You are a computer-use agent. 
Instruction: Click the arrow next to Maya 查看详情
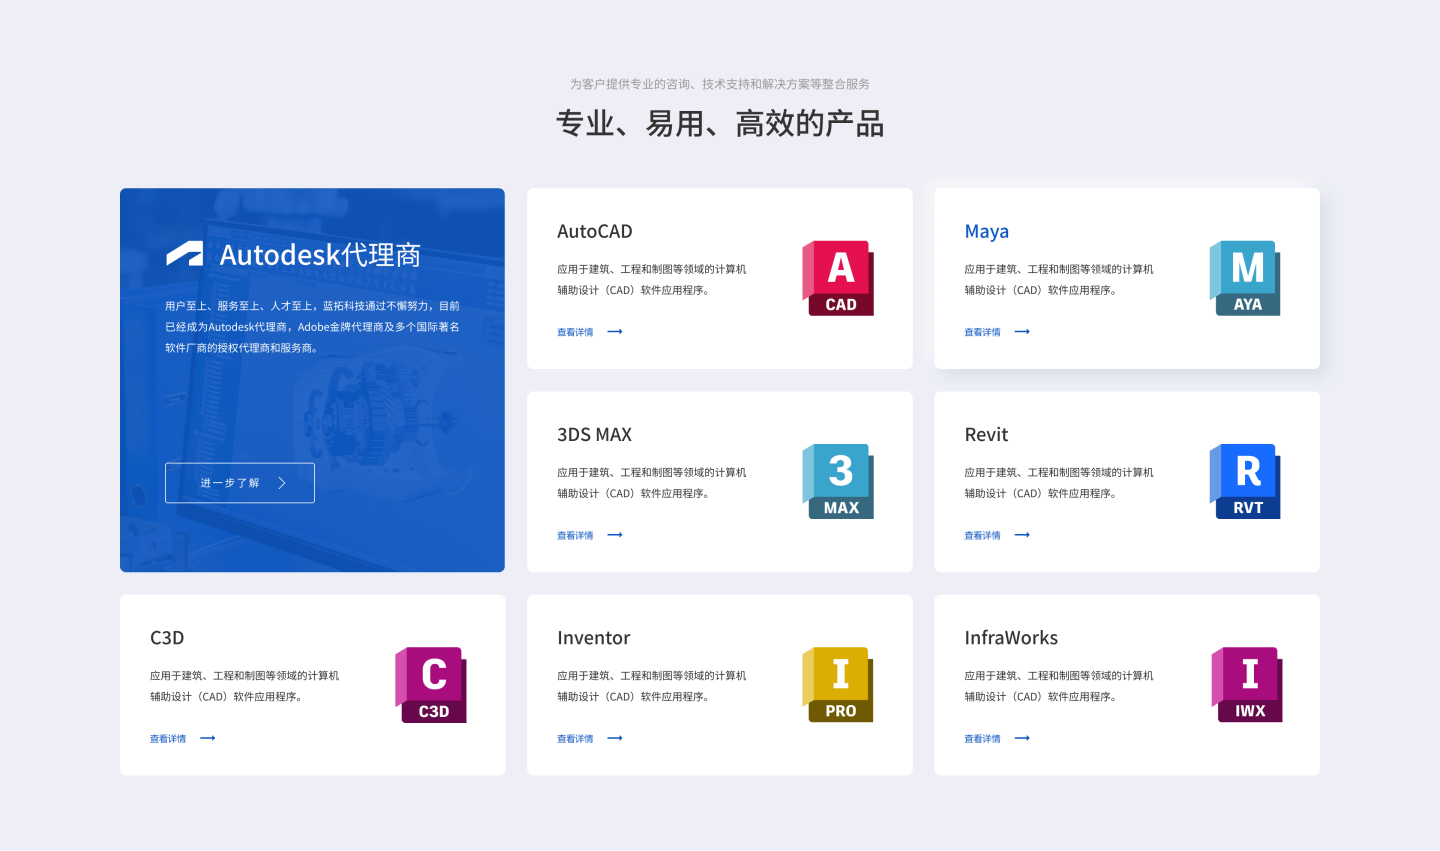point(1022,332)
